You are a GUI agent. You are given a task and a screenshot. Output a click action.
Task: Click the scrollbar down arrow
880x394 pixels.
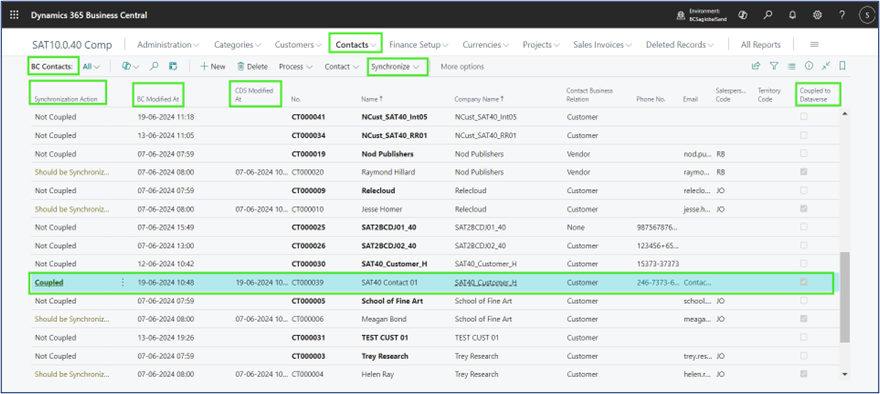click(845, 374)
